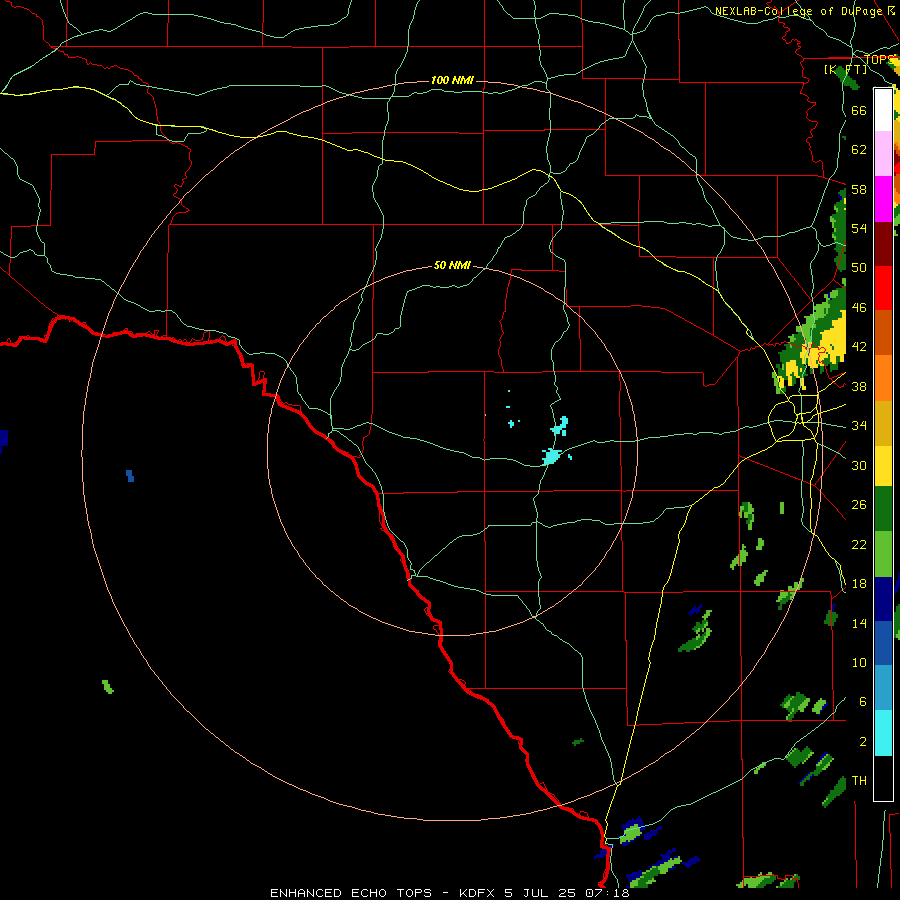Click the gold legend band below orange
This screenshot has width=900, height=900.
[883, 423]
